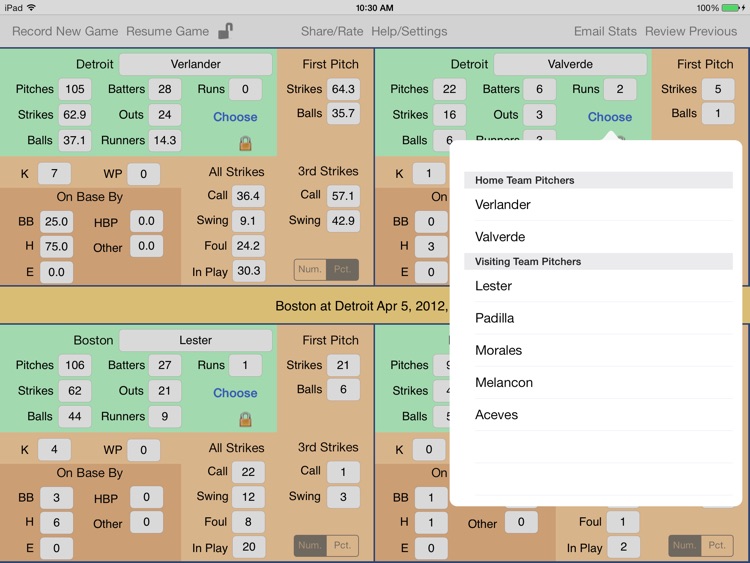Tap Verlander's 3rd Strikes Swing 42.9
Image resolution: width=750 pixels, height=563 pixels.
(343, 221)
